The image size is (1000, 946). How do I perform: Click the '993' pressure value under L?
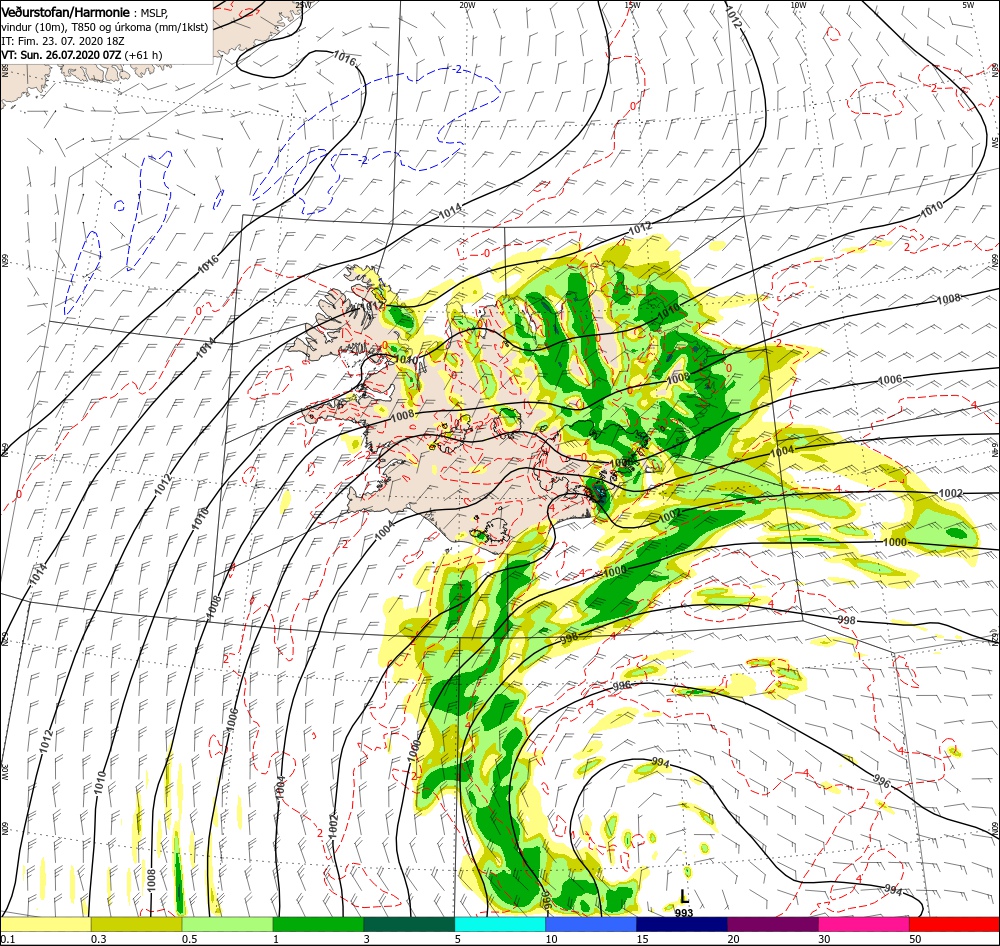point(684,913)
